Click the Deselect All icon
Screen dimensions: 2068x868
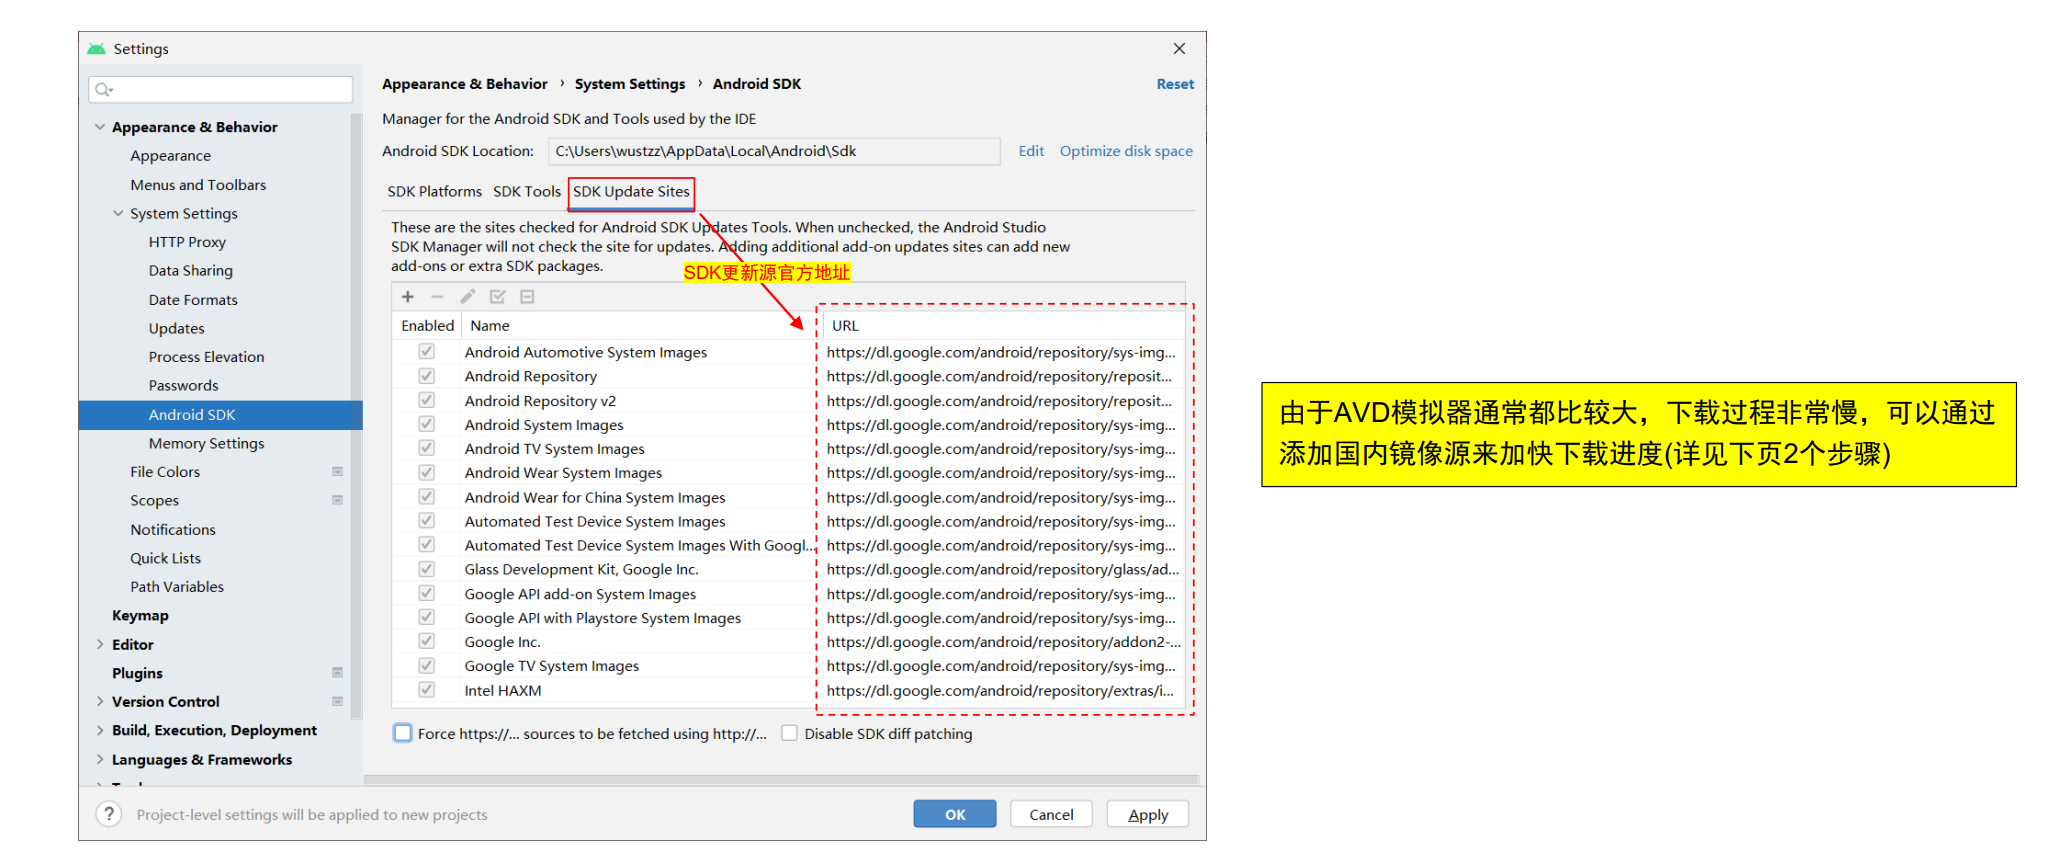click(527, 297)
